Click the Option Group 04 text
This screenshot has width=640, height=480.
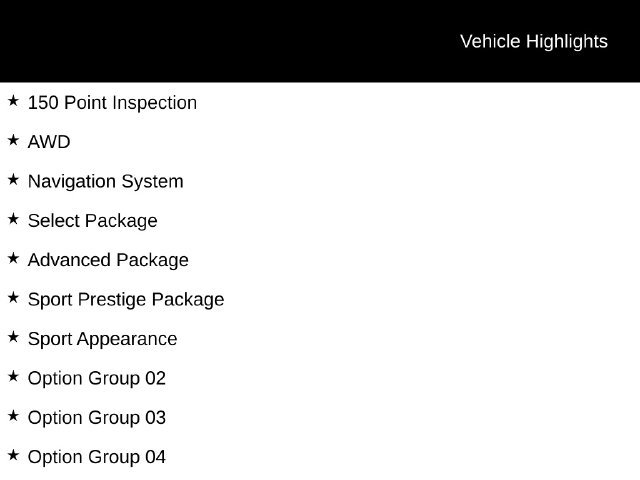tap(97, 457)
